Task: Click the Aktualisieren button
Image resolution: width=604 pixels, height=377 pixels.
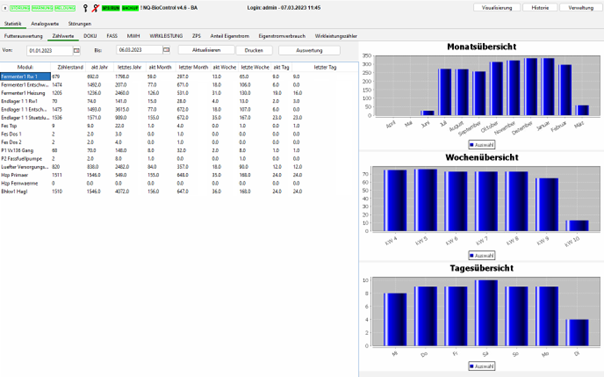Action: click(x=206, y=50)
